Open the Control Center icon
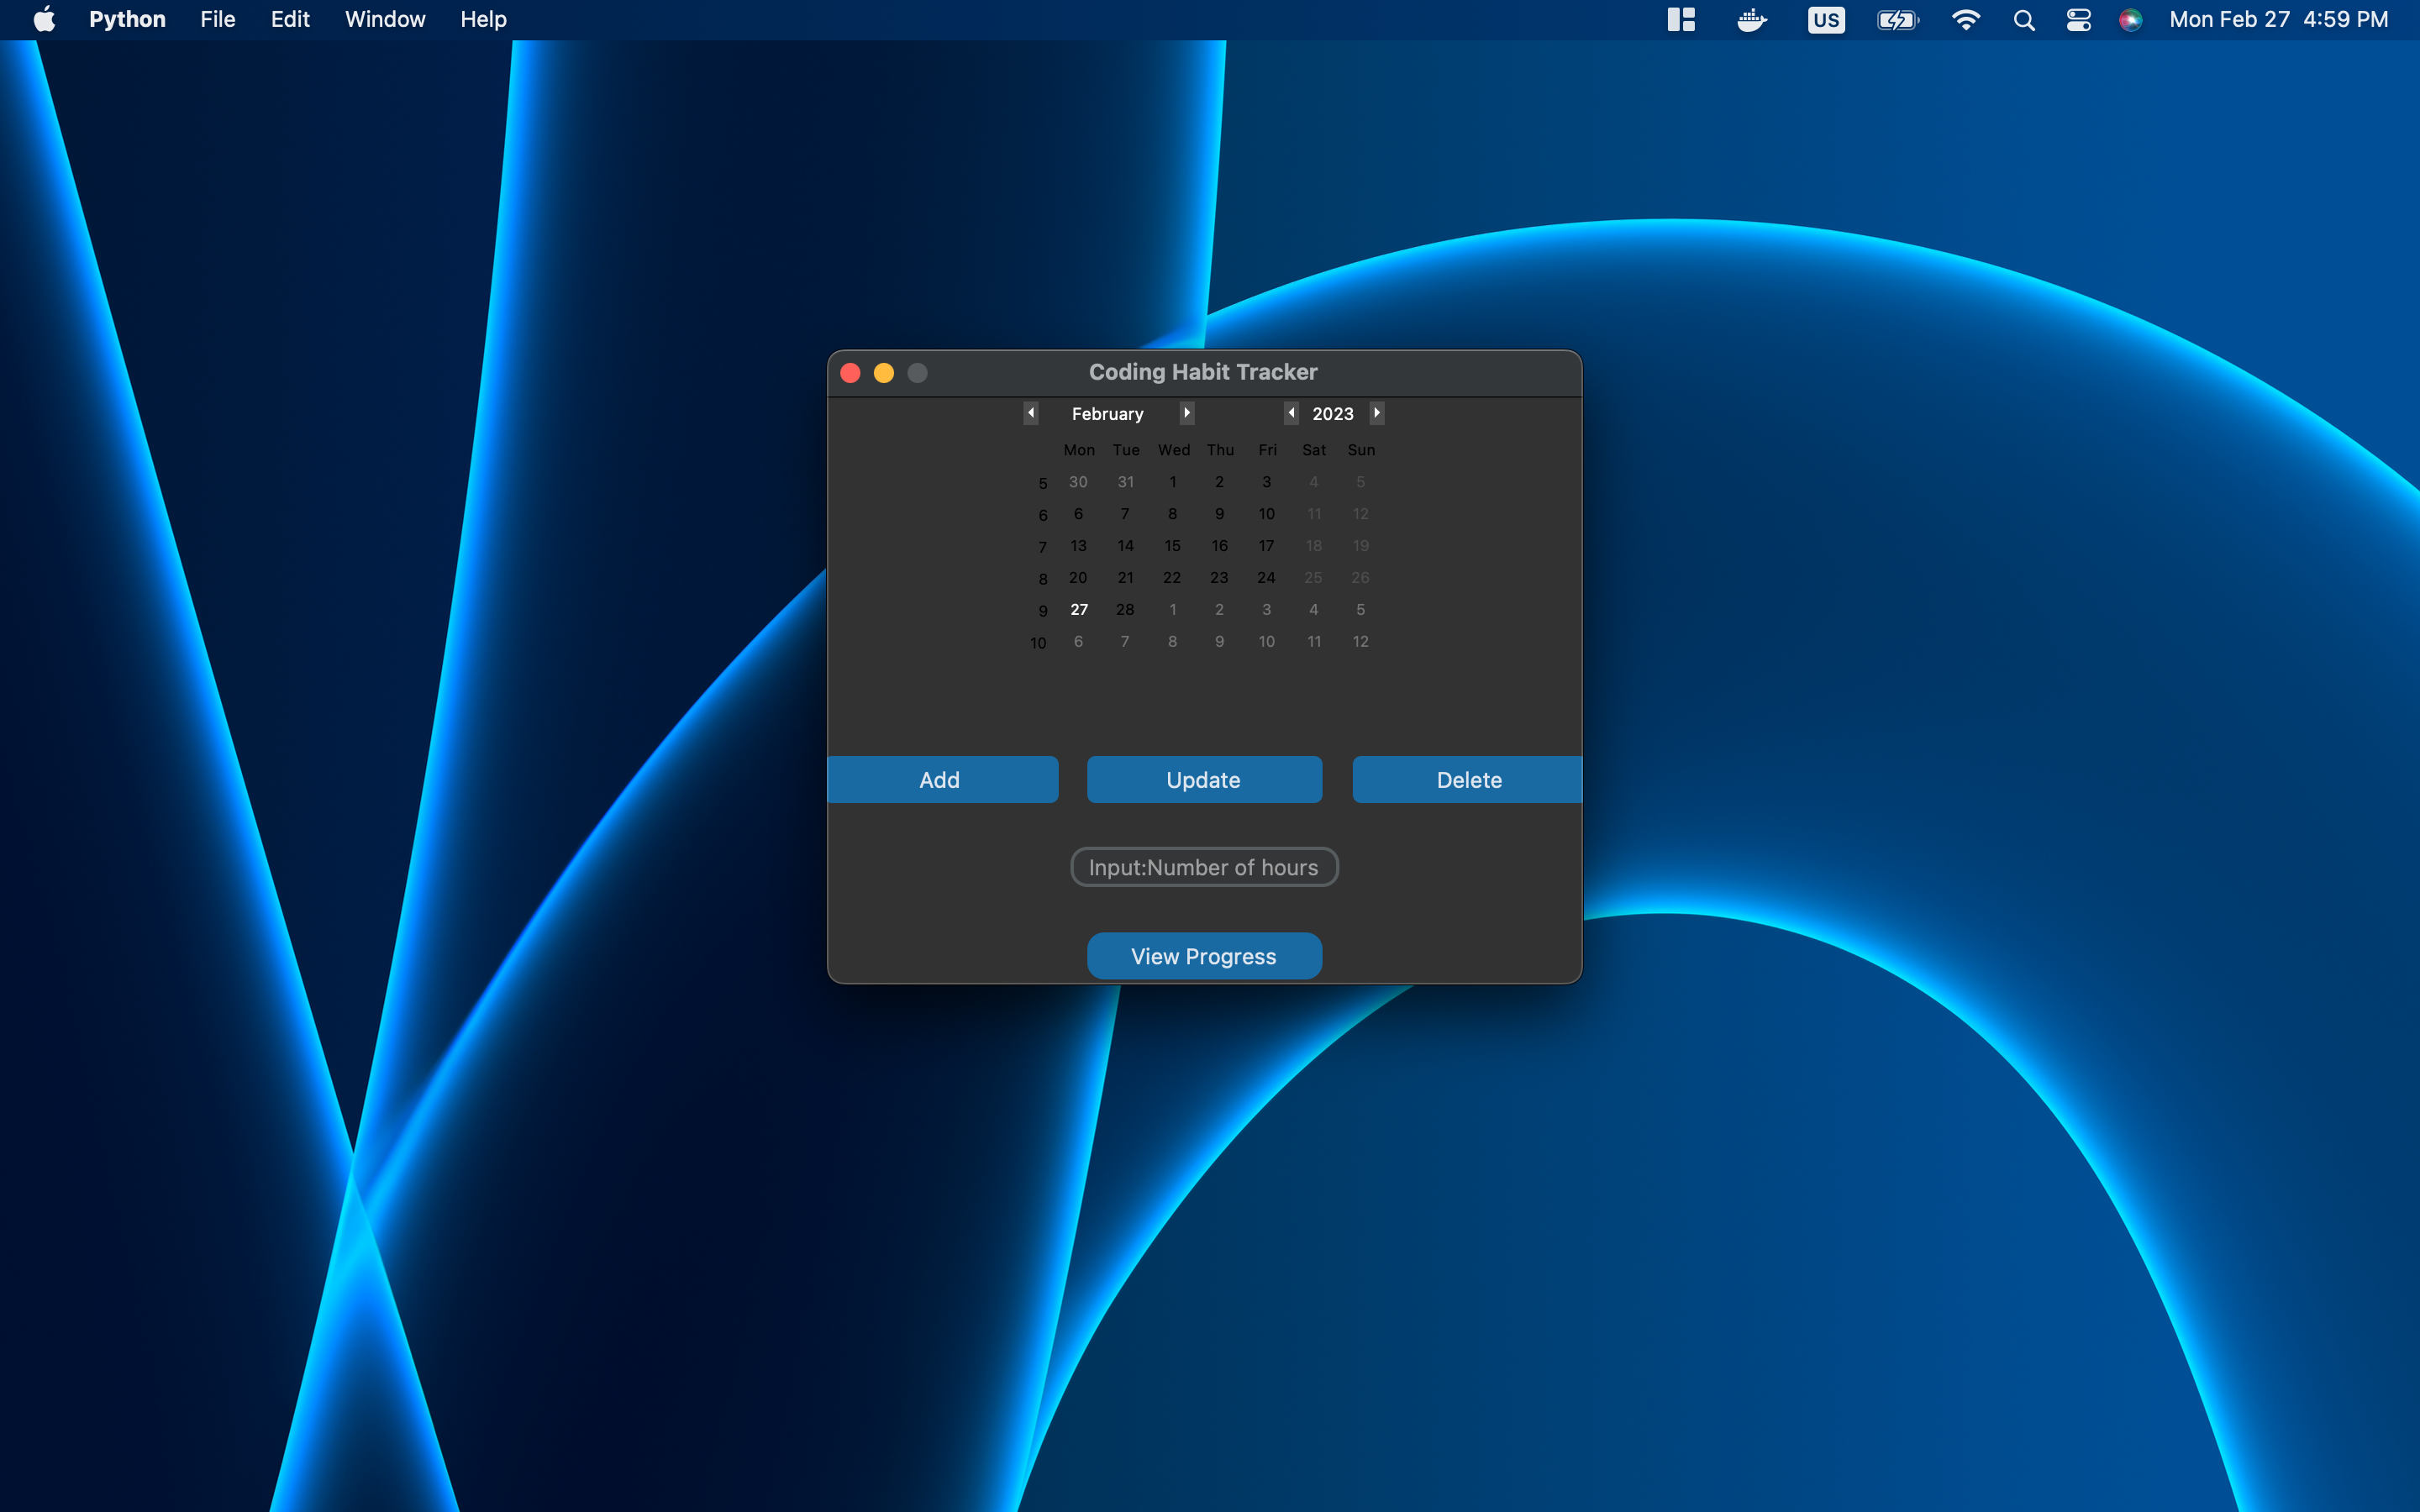The height and width of the screenshot is (1512, 2420). 2078,20
